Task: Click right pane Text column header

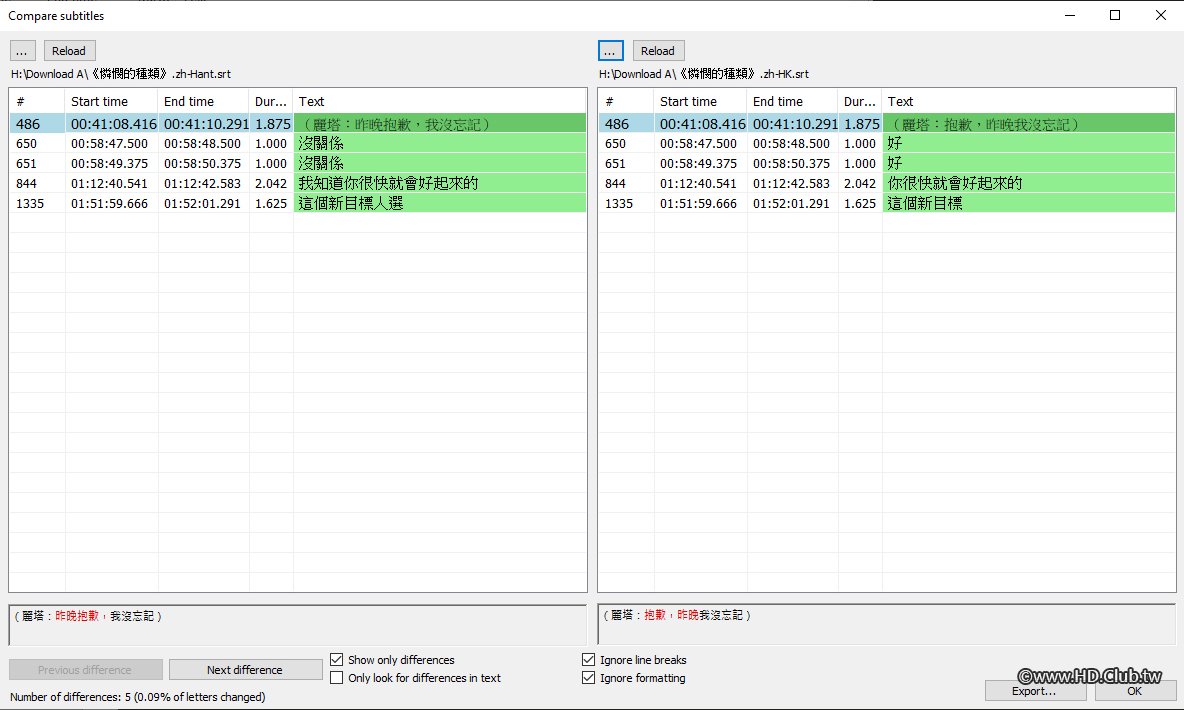Action: click(x=1028, y=101)
